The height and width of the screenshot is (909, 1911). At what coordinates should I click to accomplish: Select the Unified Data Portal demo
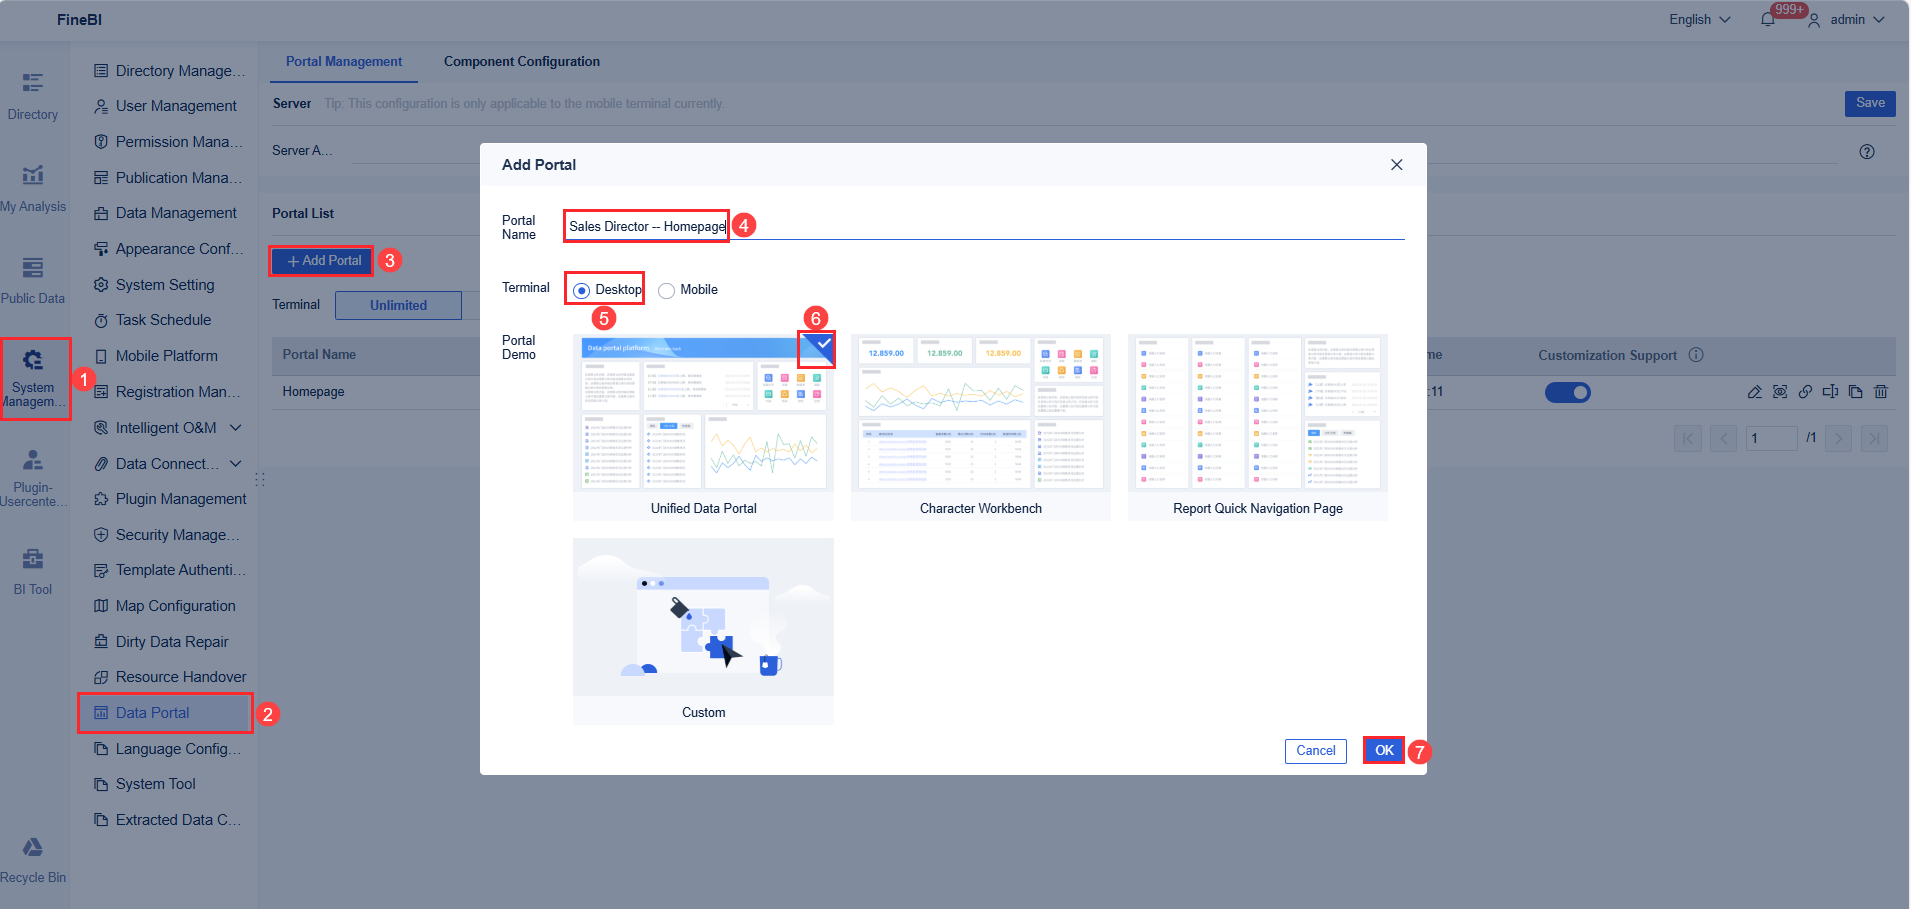pyautogui.click(x=703, y=428)
